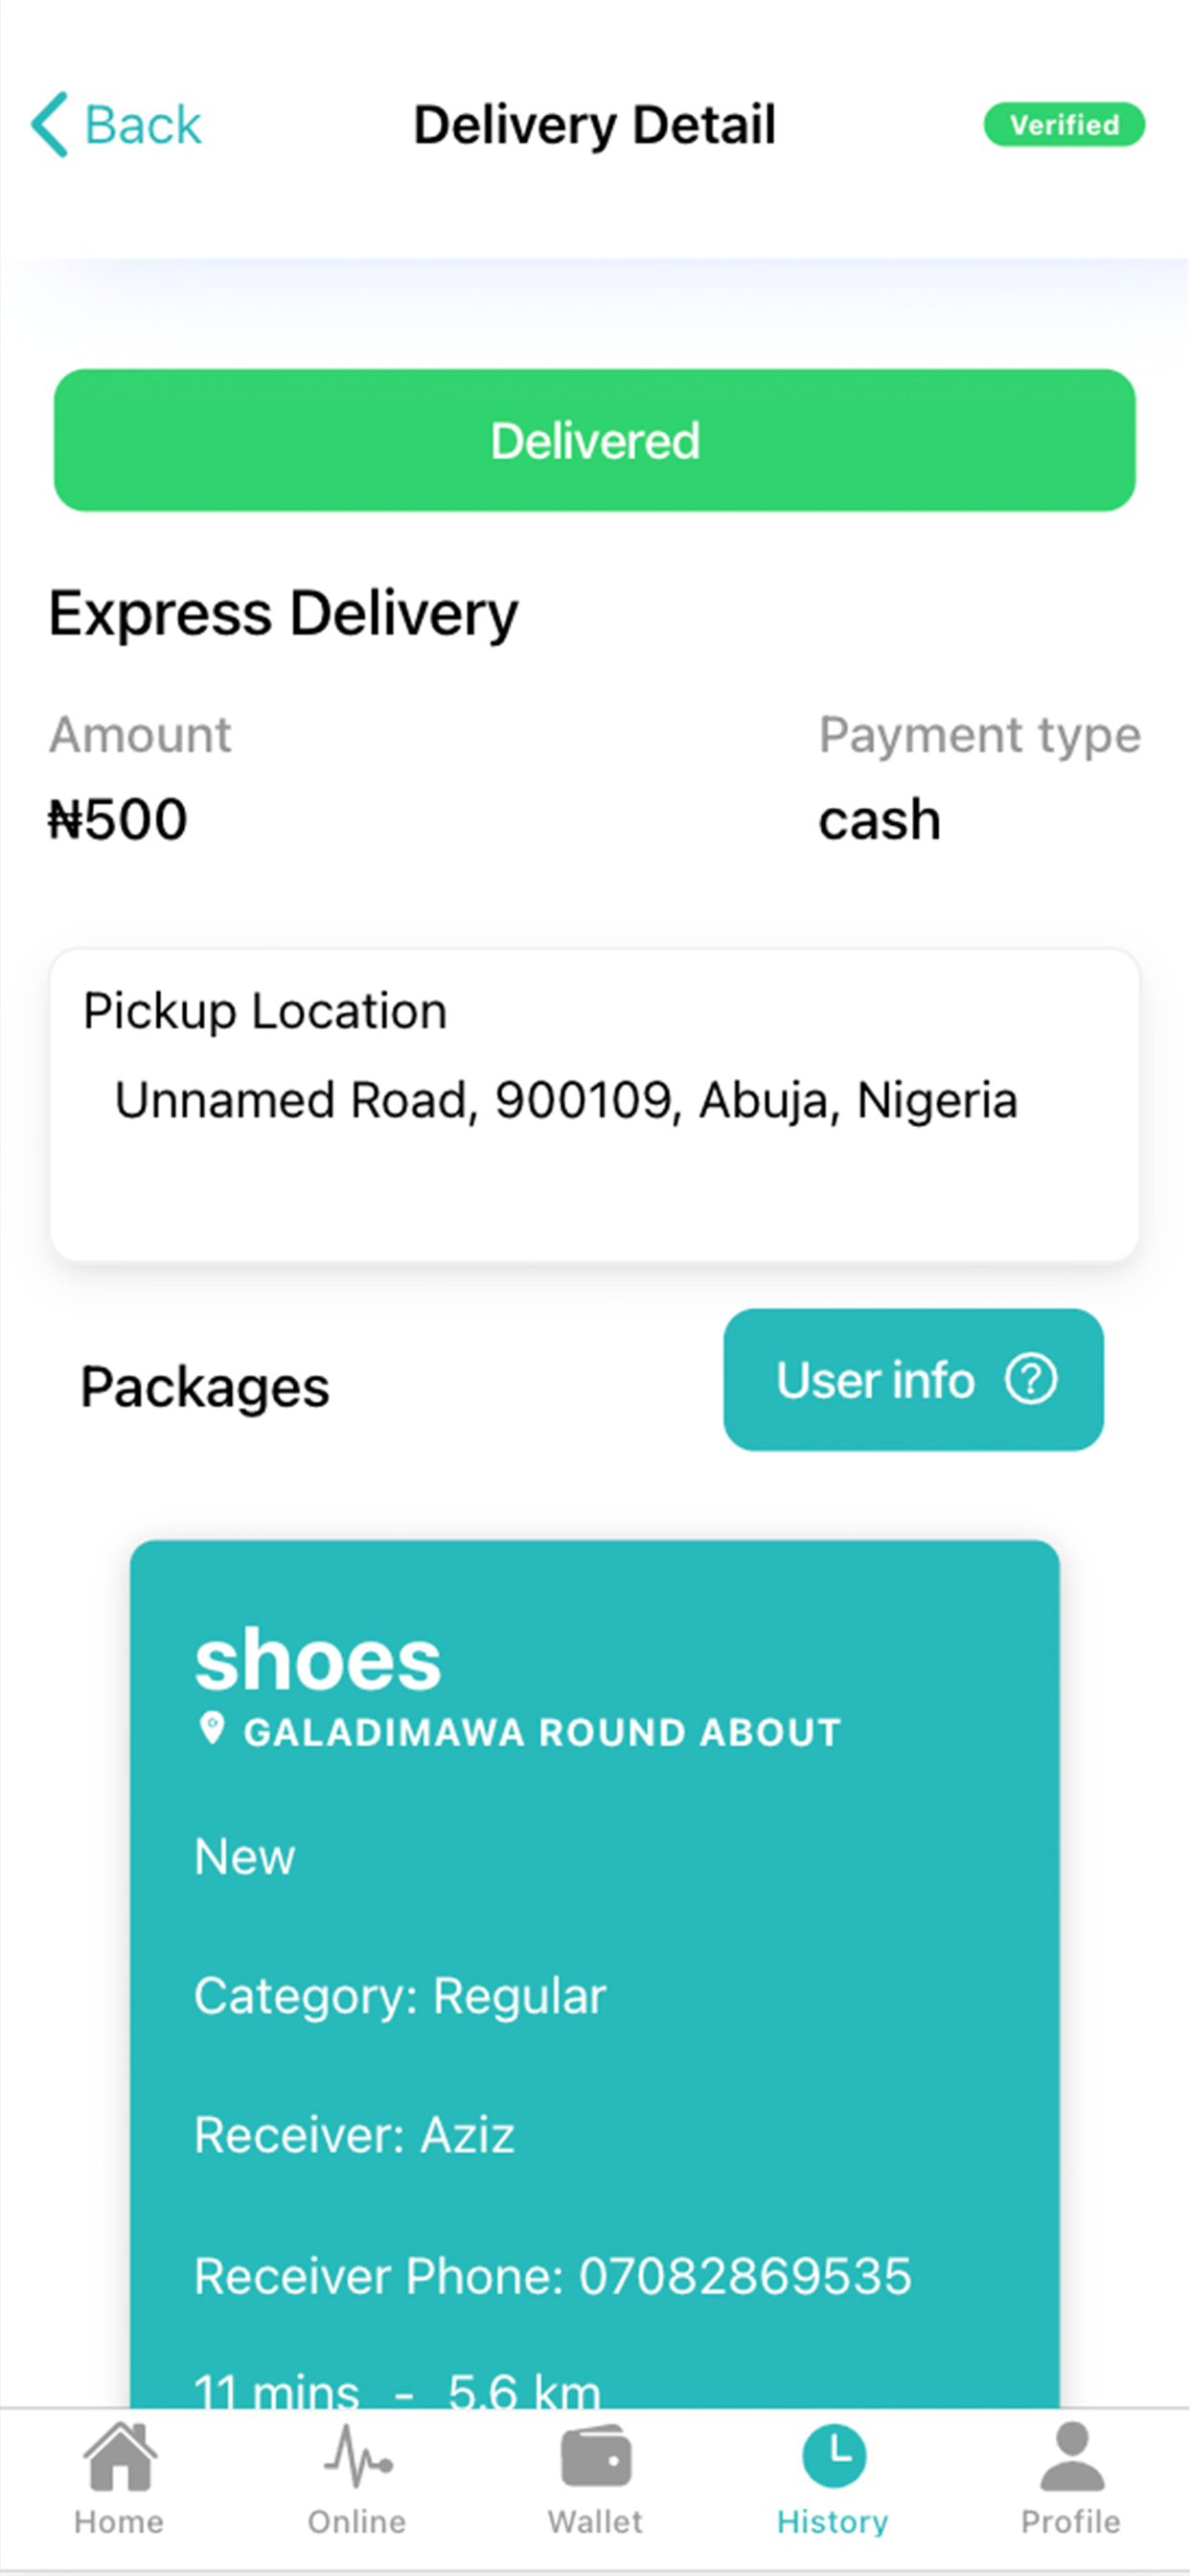Open the Home house icon
This screenshot has width=1190, height=2576.
[120, 2456]
